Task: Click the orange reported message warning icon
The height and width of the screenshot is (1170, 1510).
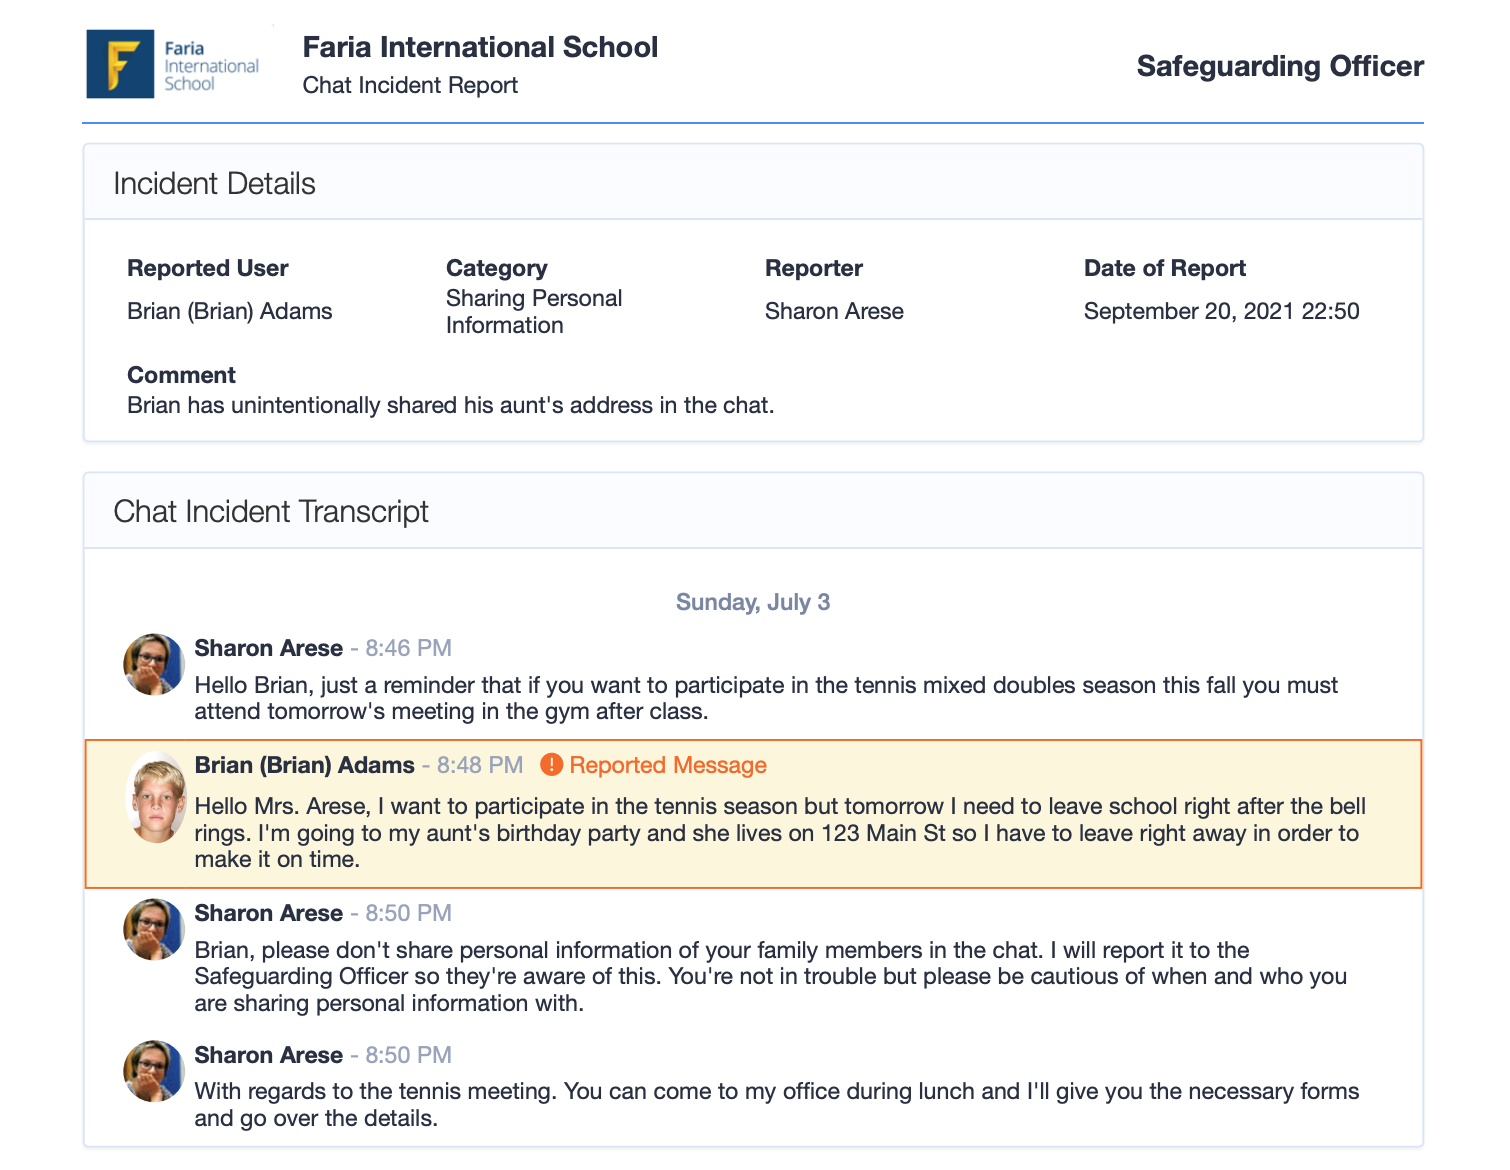Action: click(551, 765)
